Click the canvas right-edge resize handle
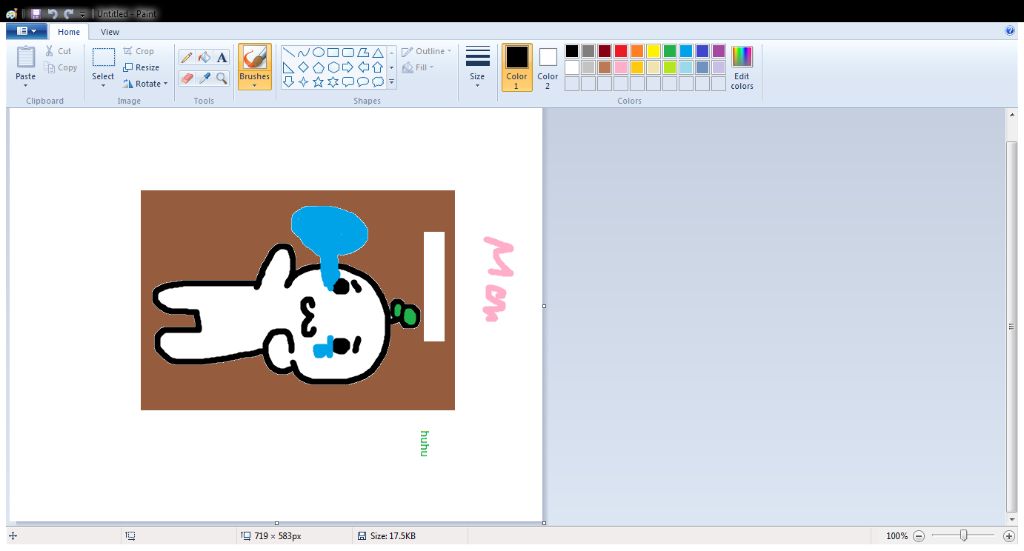The height and width of the screenshot is (551, 1024). click(x=544, y=306)
